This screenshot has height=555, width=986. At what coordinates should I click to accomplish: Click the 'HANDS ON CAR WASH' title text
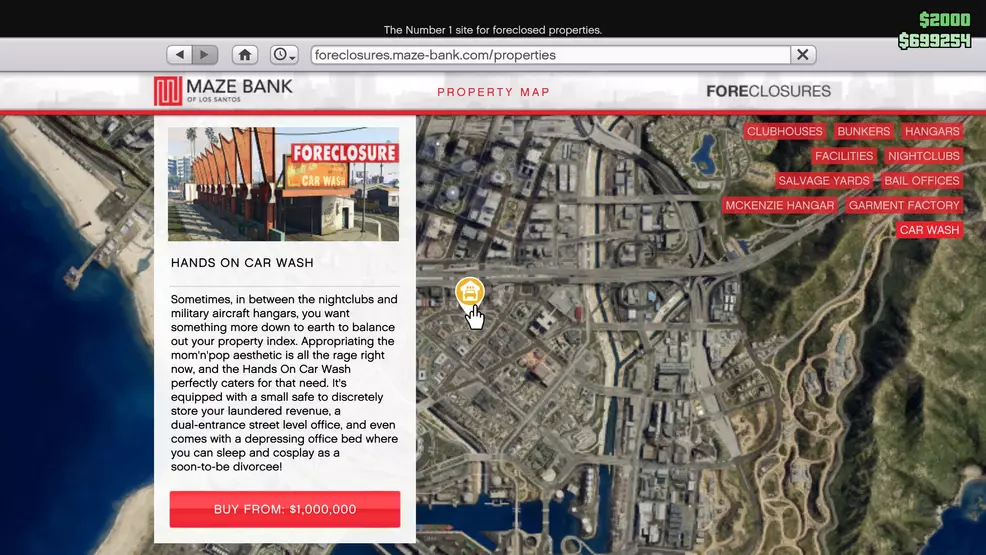242,263
